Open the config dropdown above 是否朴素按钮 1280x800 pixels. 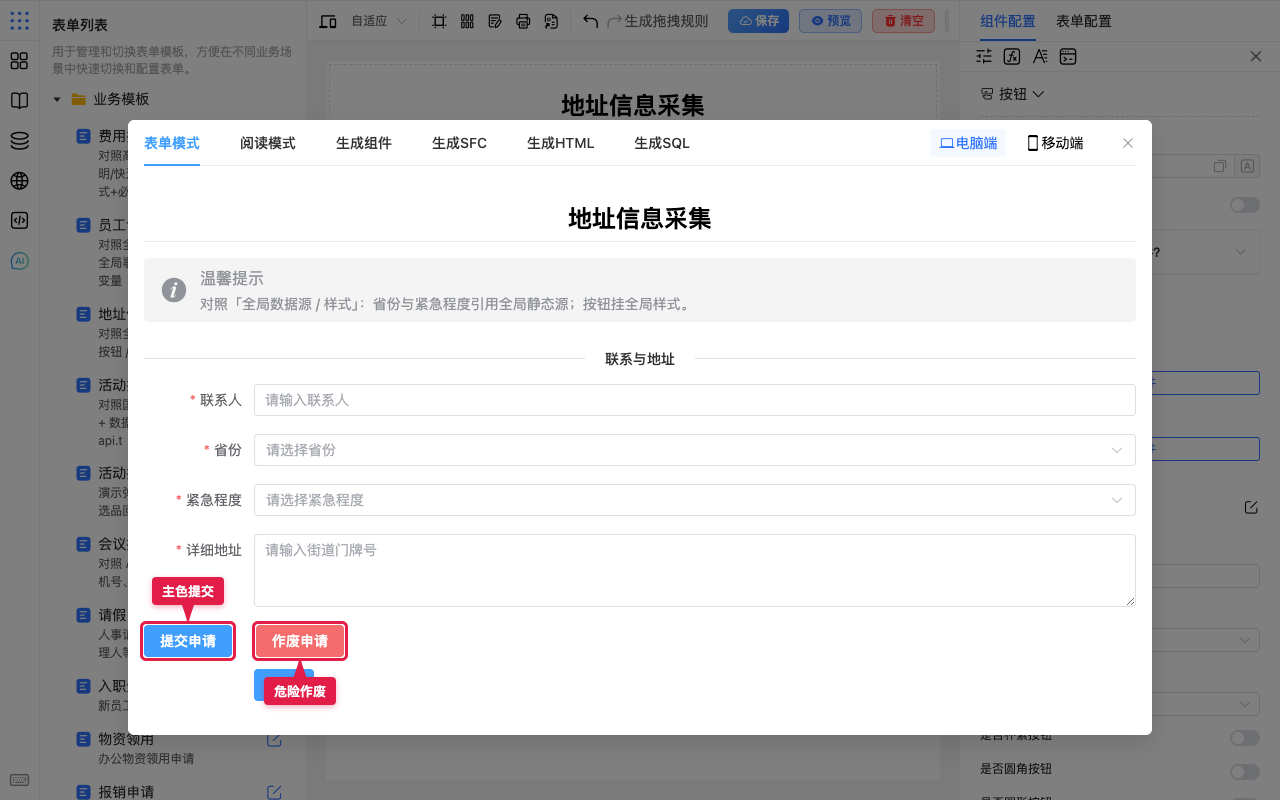coord(1206,704)
